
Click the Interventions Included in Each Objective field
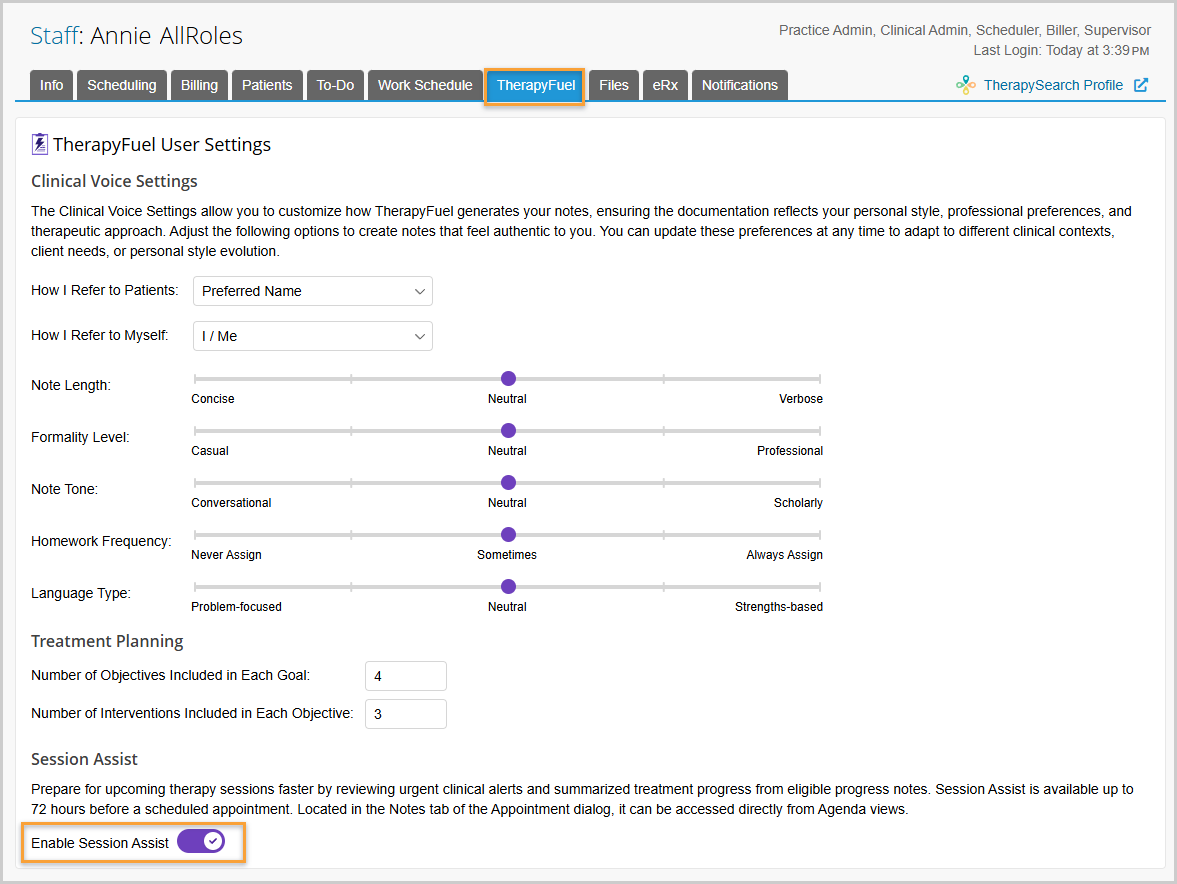click(405, 714)
